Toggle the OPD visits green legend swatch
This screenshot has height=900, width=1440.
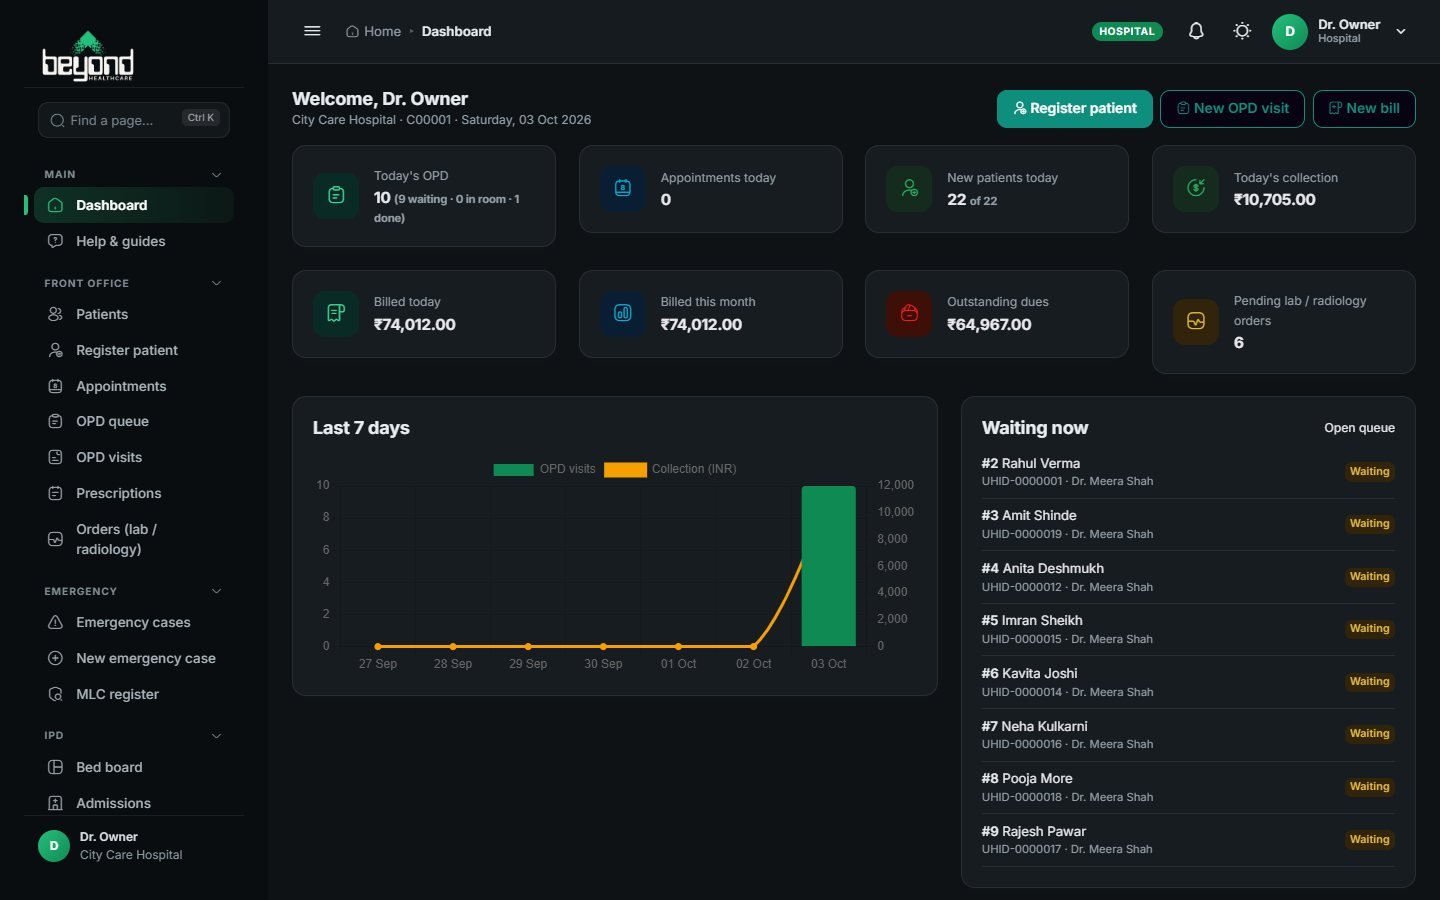[x=513, y=469]
